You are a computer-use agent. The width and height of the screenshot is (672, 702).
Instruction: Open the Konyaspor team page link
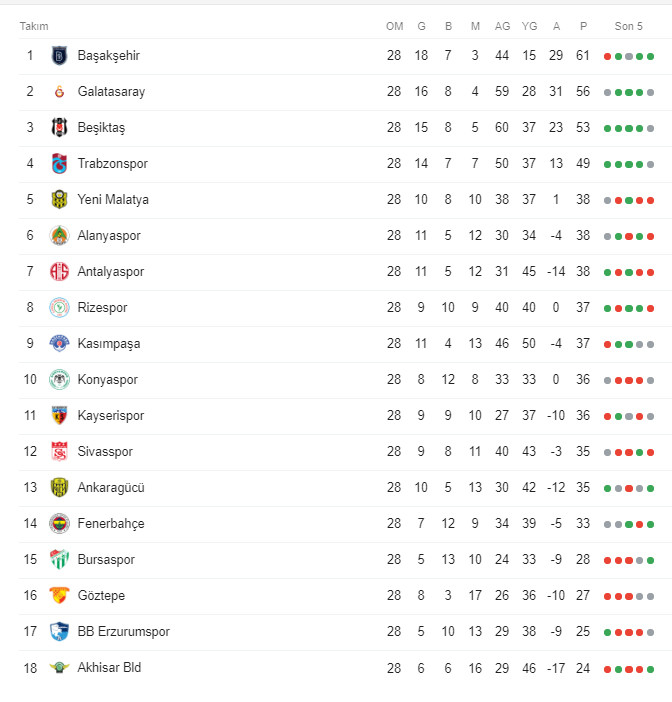108,380
